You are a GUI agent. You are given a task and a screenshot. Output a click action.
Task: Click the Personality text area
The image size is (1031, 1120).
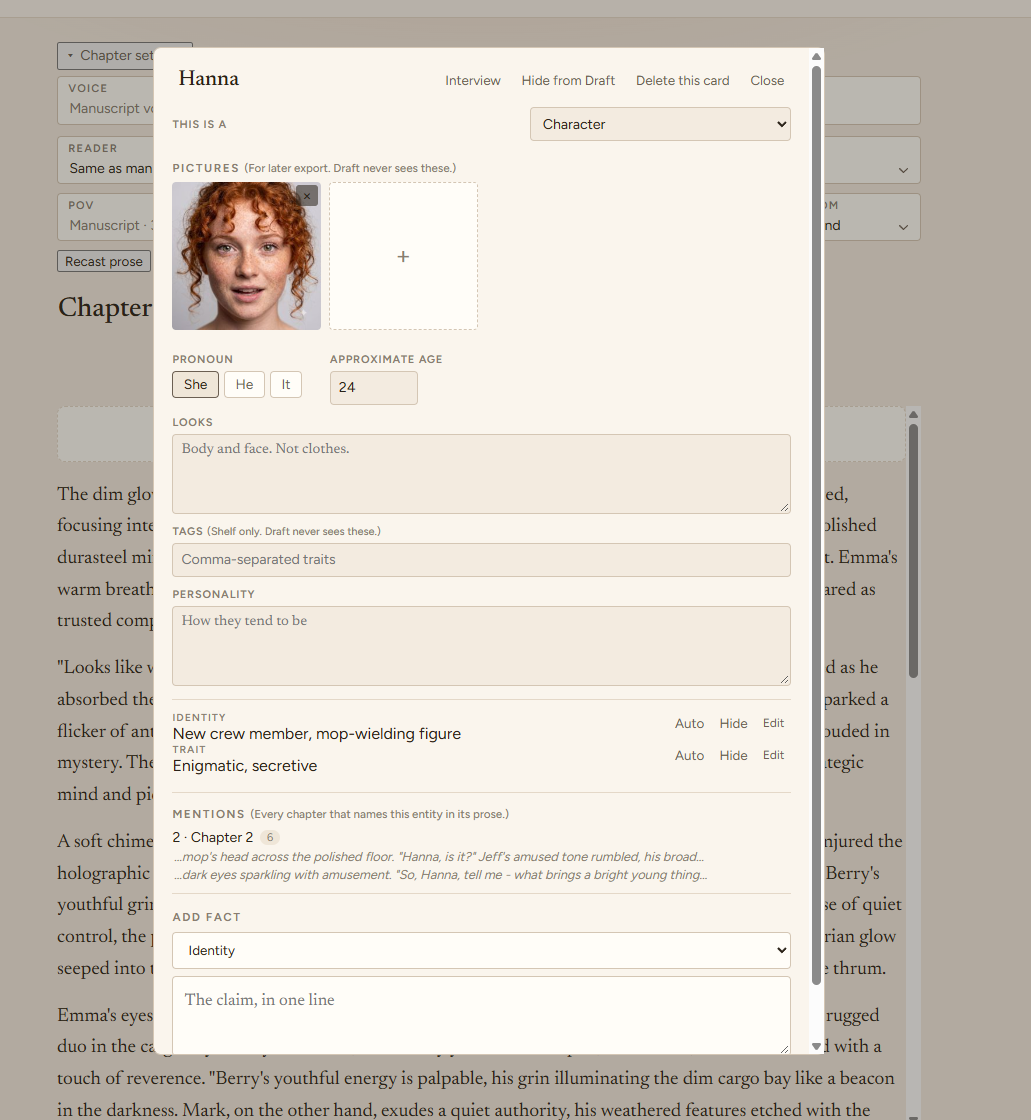[x=481, y=646]
